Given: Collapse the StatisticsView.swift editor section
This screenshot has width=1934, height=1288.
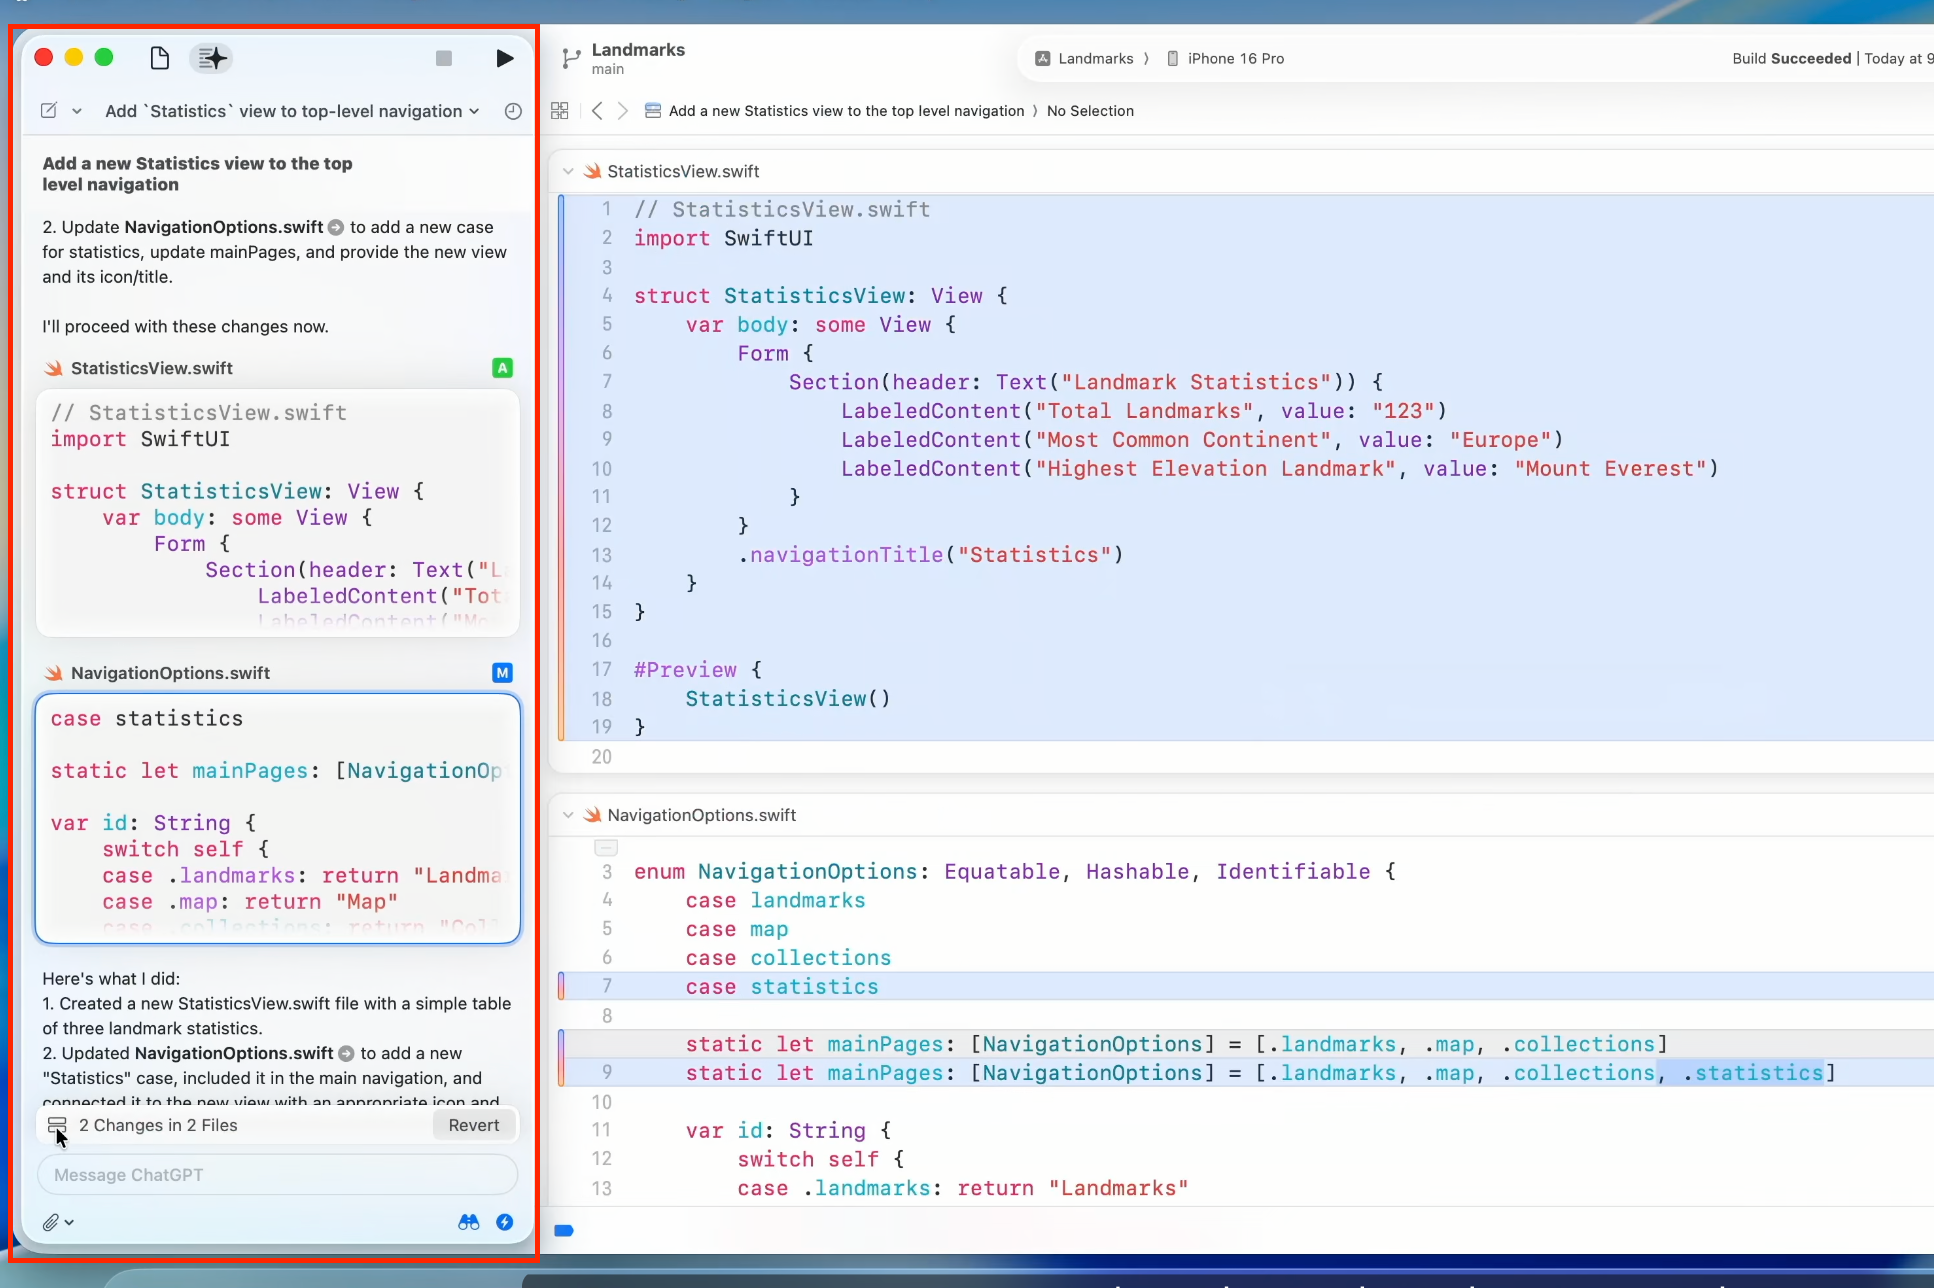Looking at the screenshot, I should (x=568, y=171).
